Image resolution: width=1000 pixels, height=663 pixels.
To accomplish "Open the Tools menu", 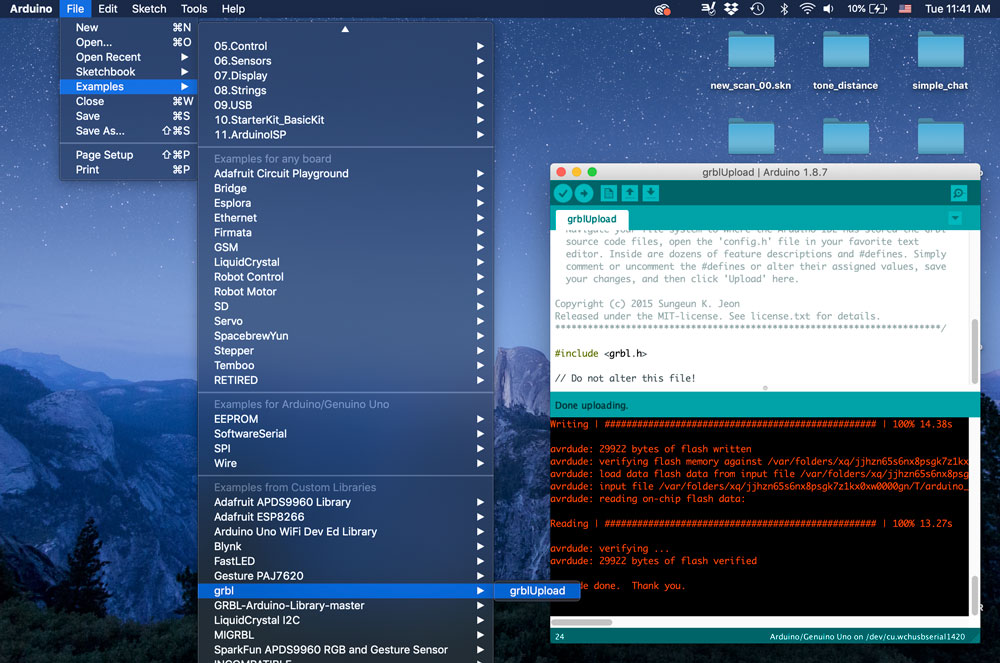I will 194,9.
